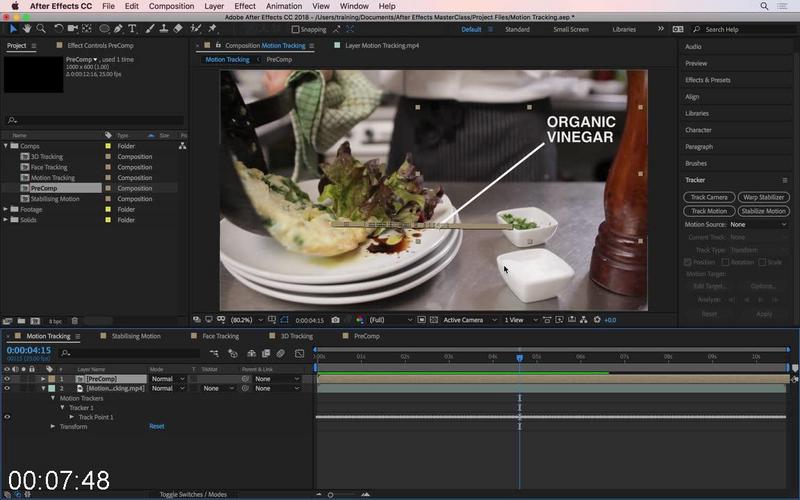This screenshot has height=500, width=800.
Task: Open the Composition menu
Action: point(171,6)
